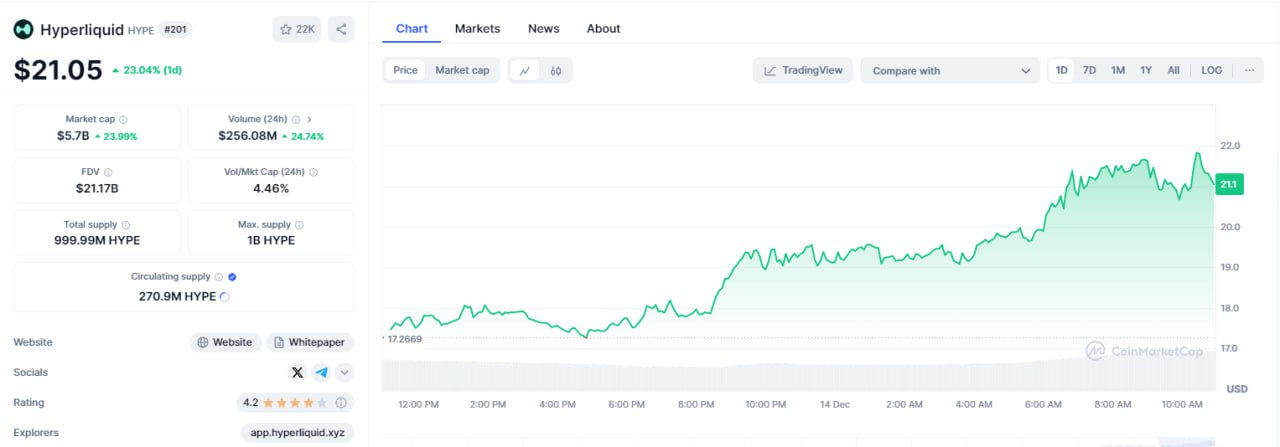Open the Markets tab

pos(477,28)
